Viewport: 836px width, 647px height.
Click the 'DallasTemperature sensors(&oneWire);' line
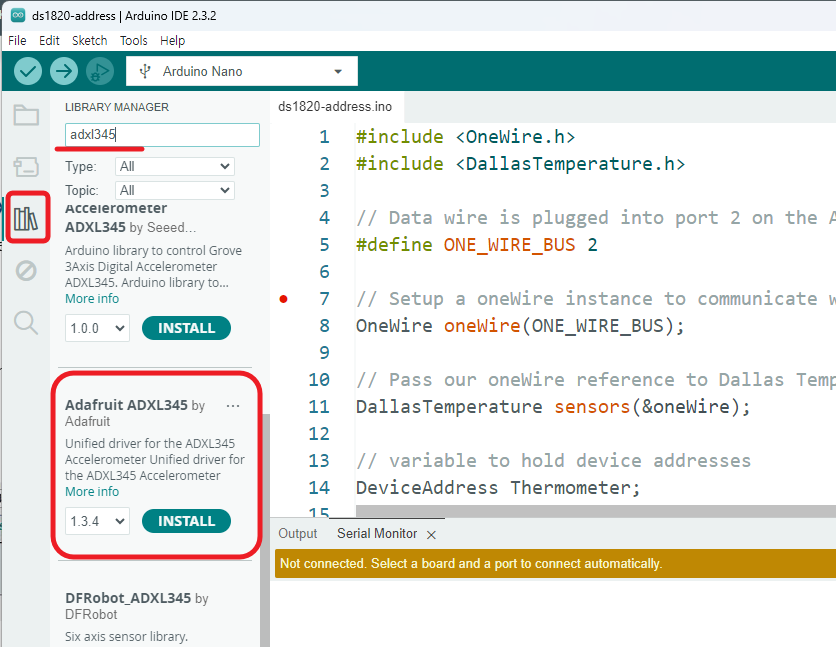pos(553,407)
